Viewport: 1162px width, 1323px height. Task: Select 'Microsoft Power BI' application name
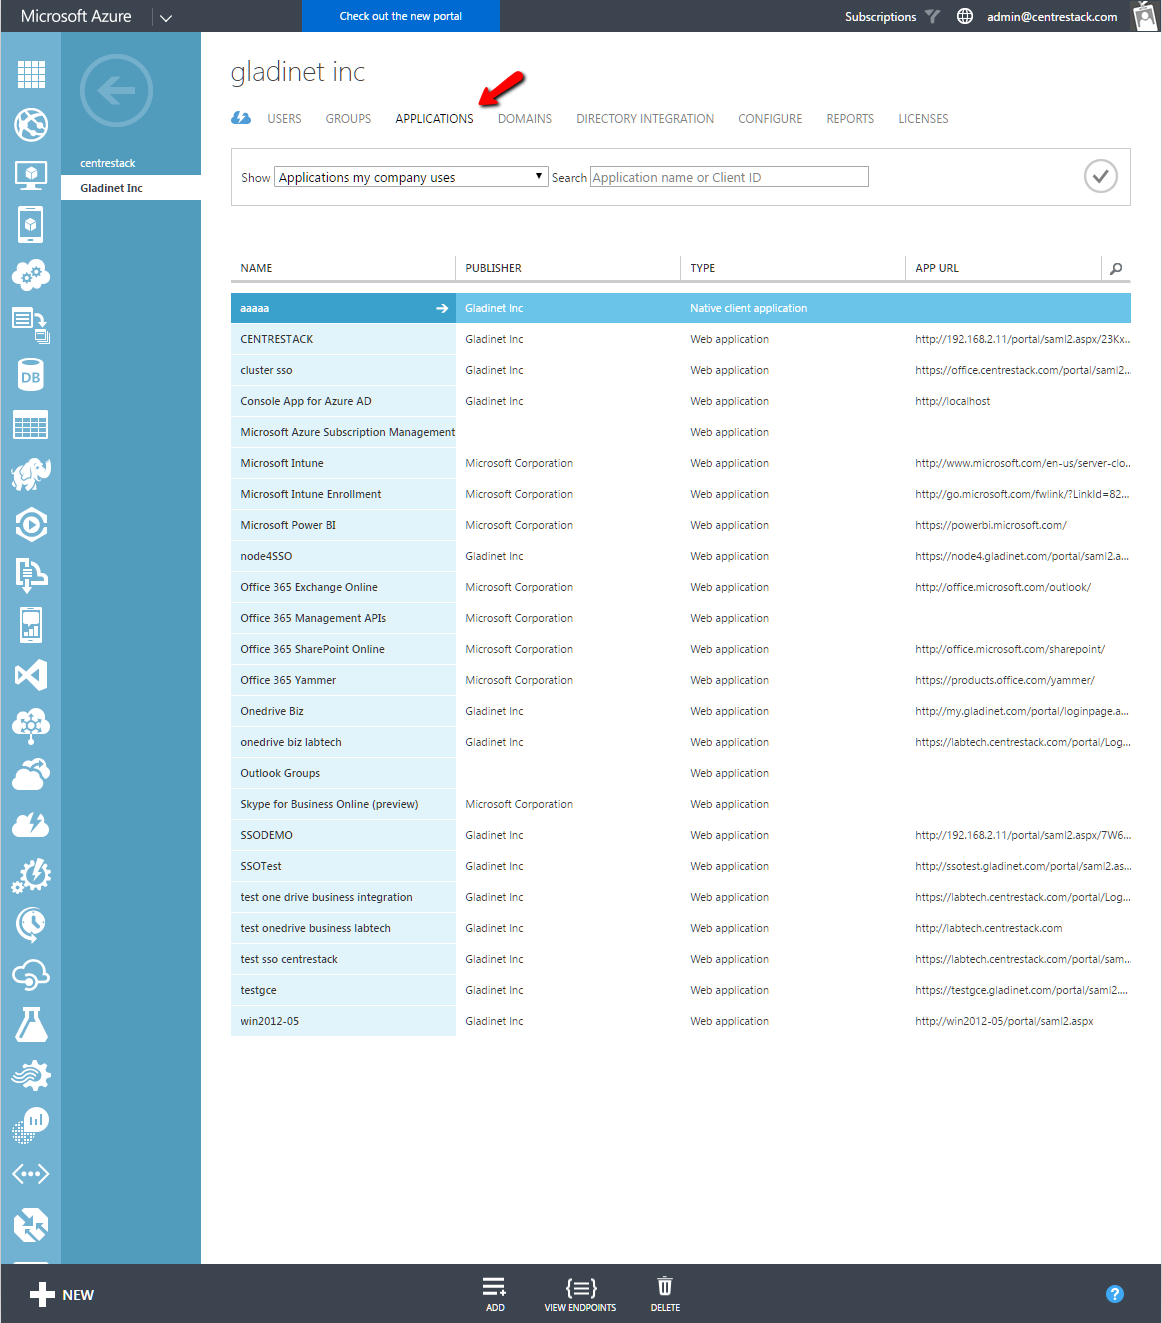(x=288, y=525)
